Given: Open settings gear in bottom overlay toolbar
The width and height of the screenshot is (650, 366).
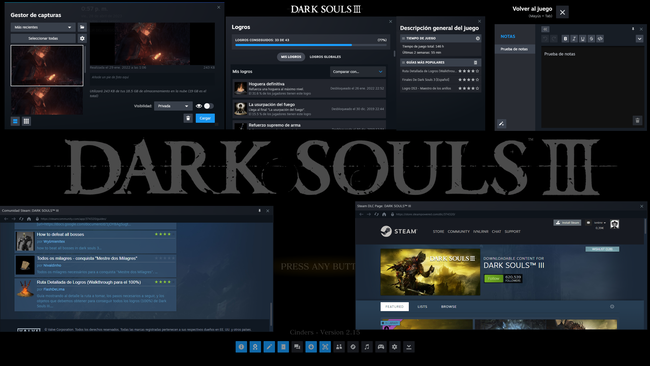Looking at the screenshot, I should tap(395, 347).
